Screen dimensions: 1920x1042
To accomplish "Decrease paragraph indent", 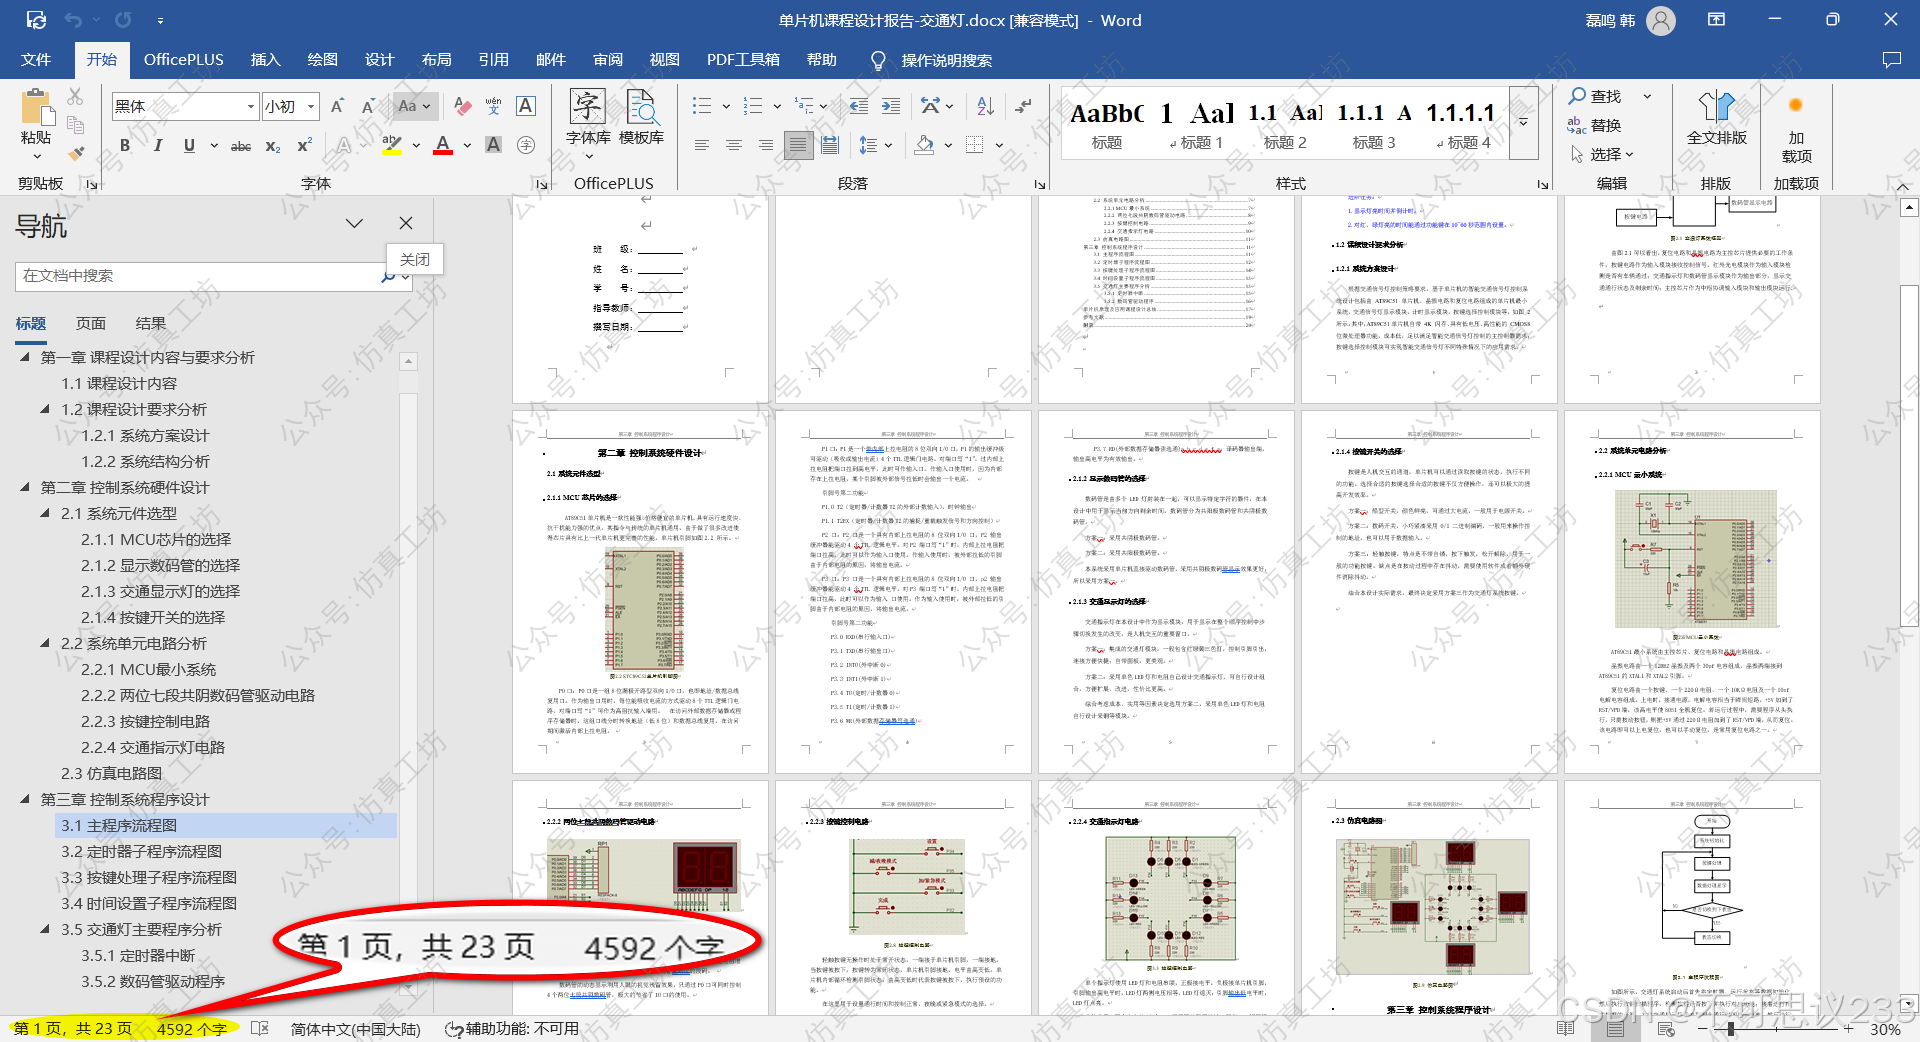I will pos(859,106).
